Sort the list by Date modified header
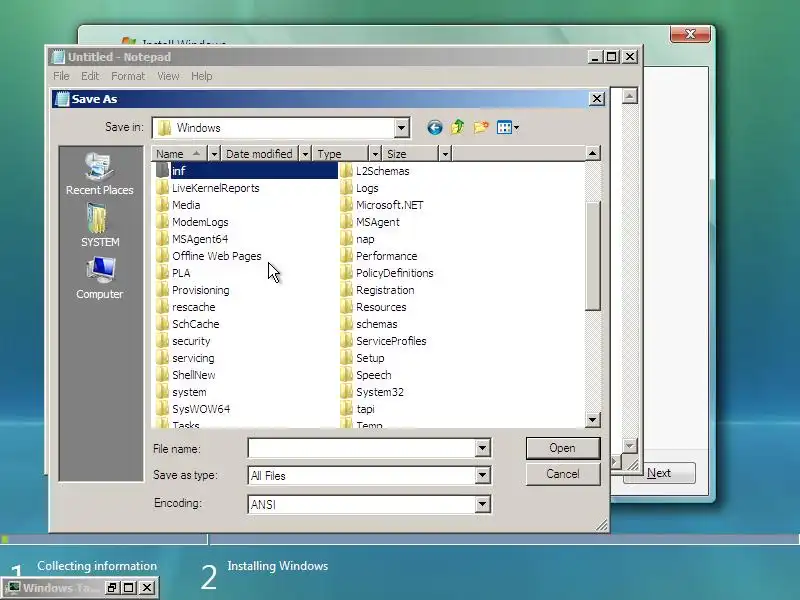Screen dimensions: 800x600 260,154
